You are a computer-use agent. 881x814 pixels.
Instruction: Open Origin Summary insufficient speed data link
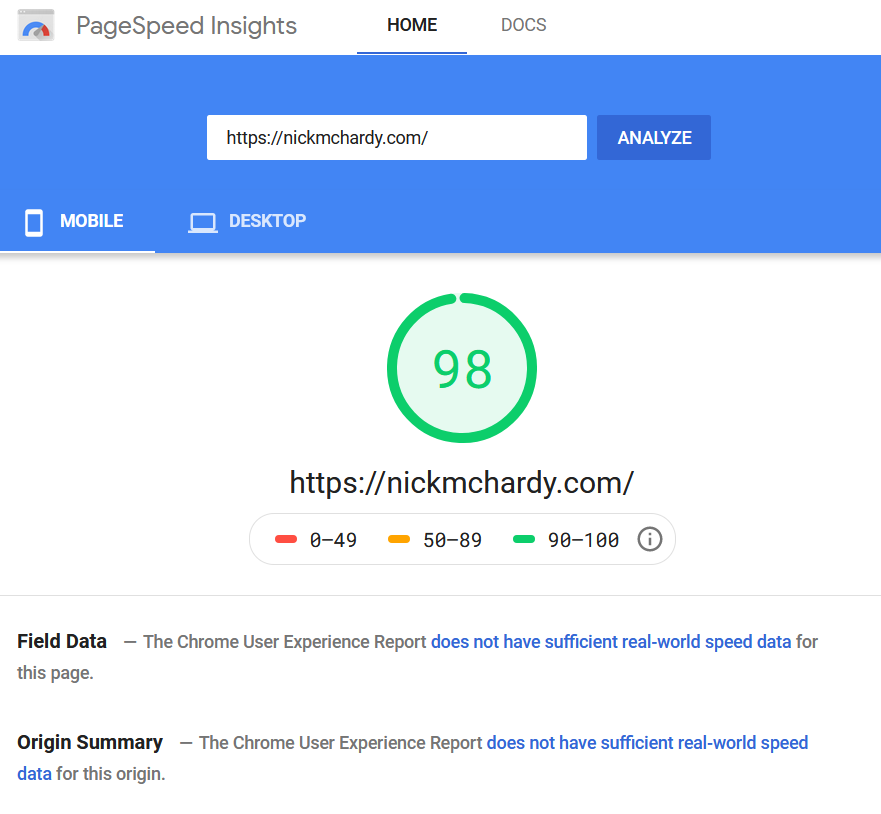click(647, 743)
